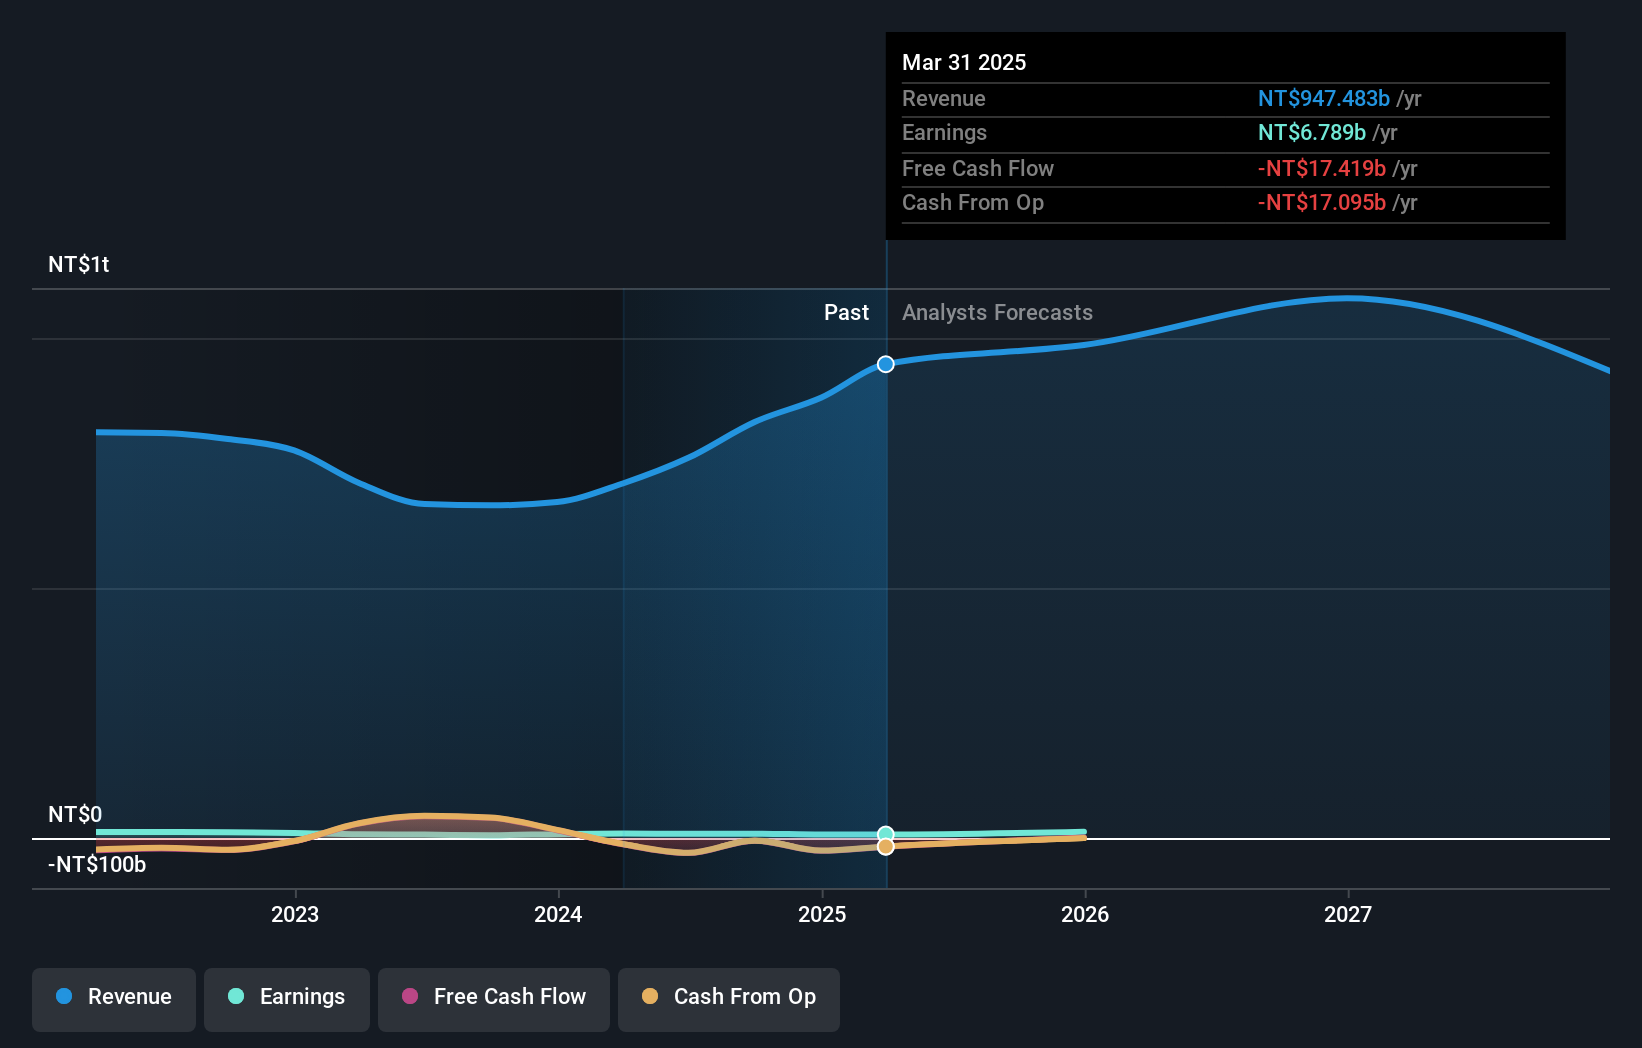Toggle the Free Cash Flow legend button
This screenshot has height=1048, width=1642.
click(494, 999)
